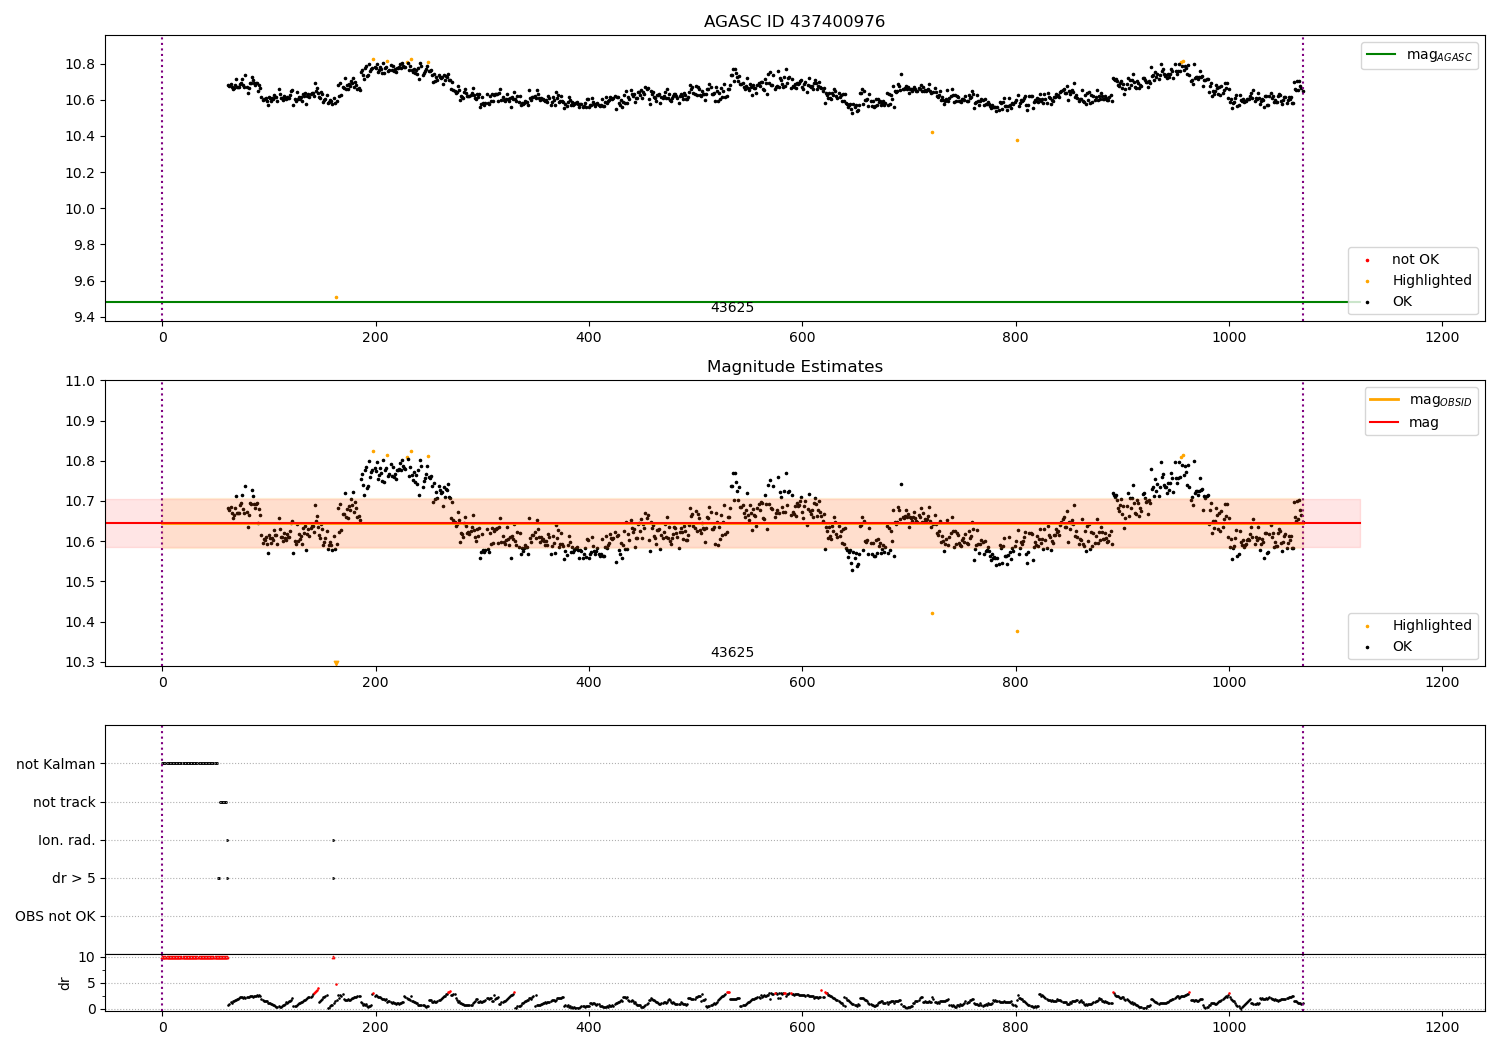Click the mag OBSID legend label in middle plot
The width and height of the screenshot is (1500, 1050).
pyautogui.click(x=1440, y=400)
